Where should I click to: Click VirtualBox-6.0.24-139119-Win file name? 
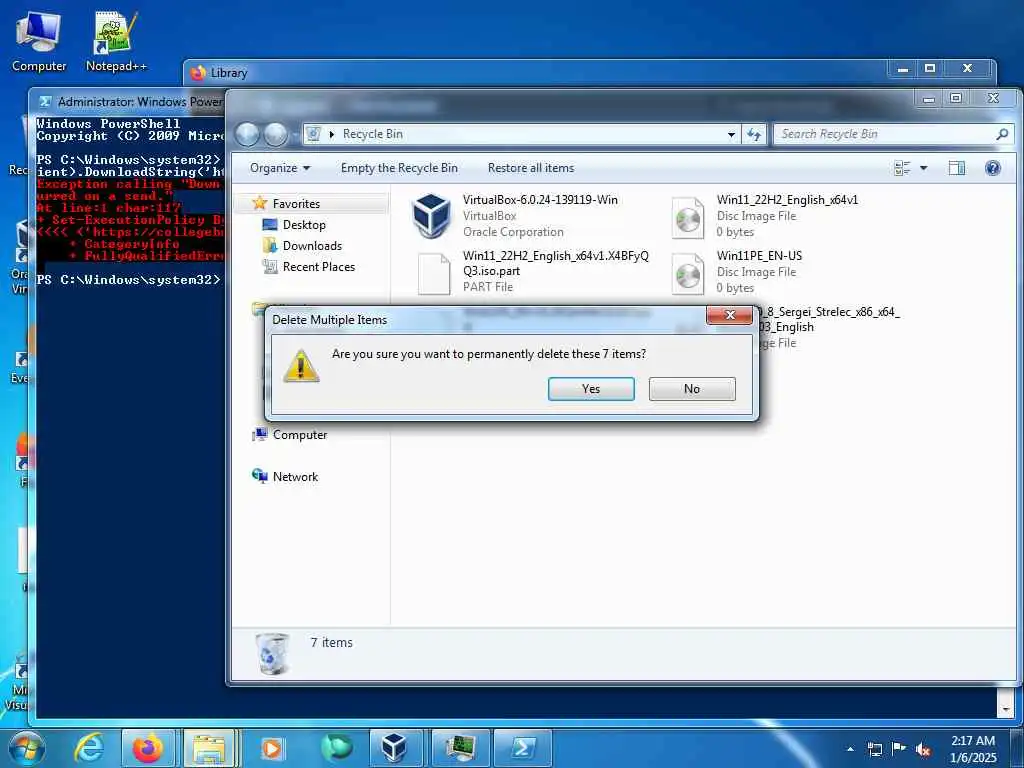point(540,200)
